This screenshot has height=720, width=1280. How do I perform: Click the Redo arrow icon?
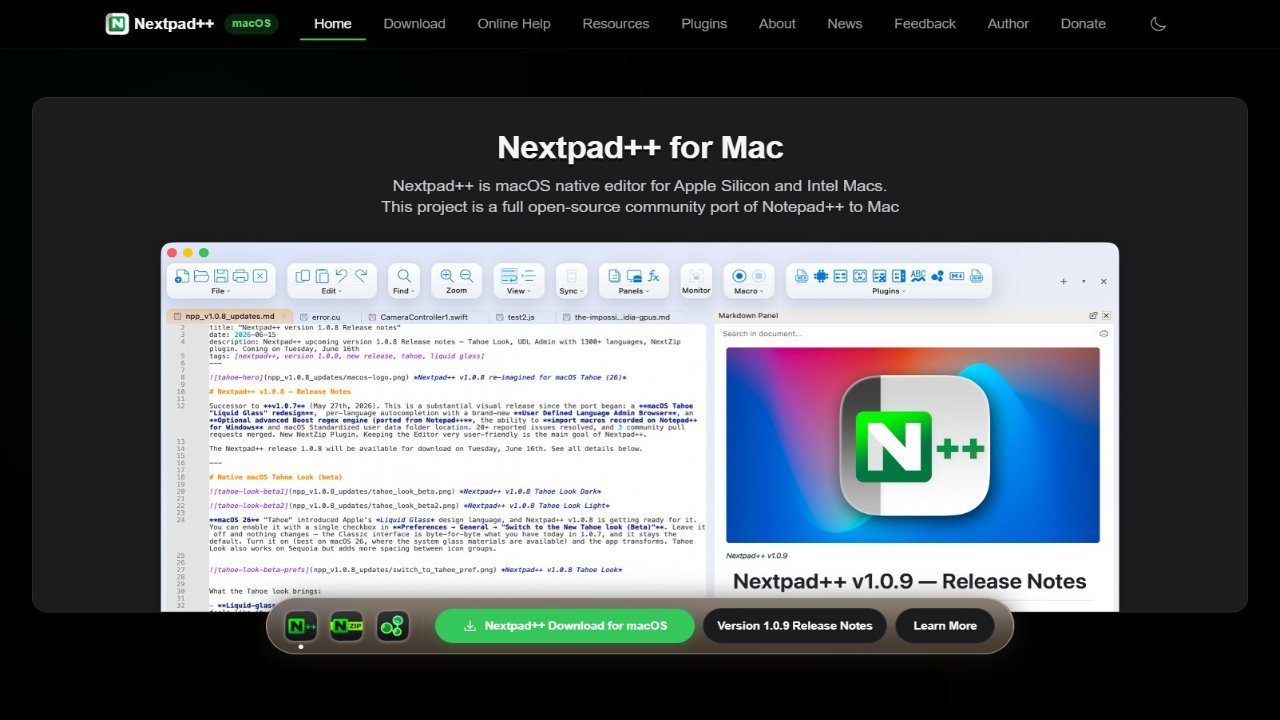361,276
